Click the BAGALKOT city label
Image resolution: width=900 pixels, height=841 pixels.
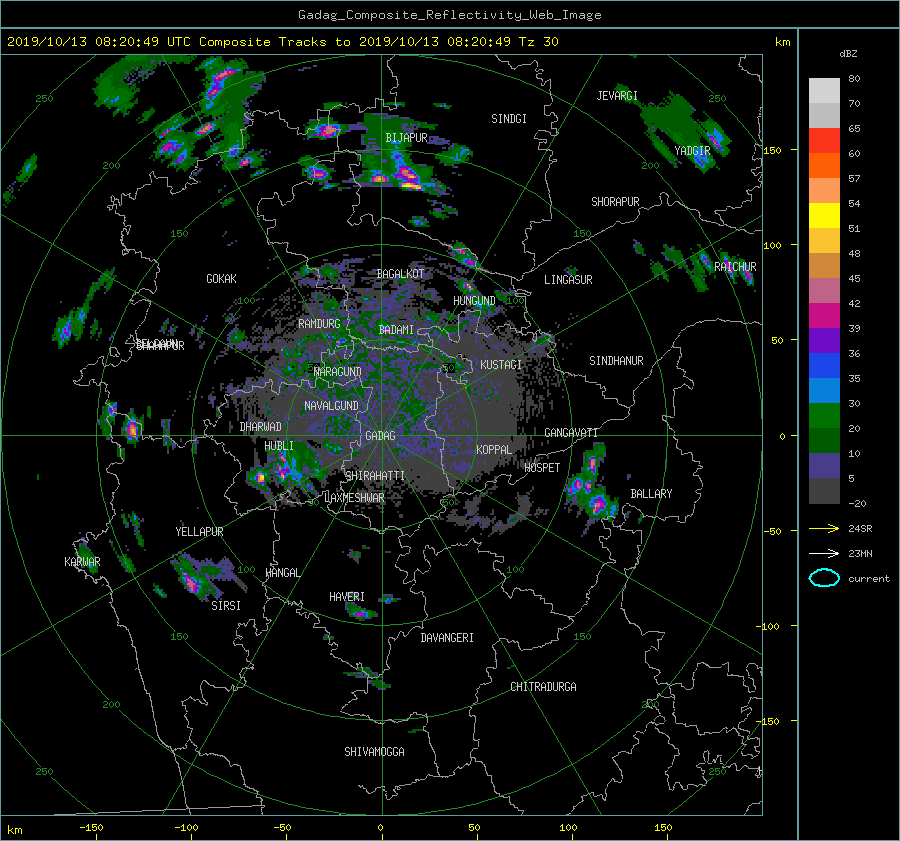point(400,274)
